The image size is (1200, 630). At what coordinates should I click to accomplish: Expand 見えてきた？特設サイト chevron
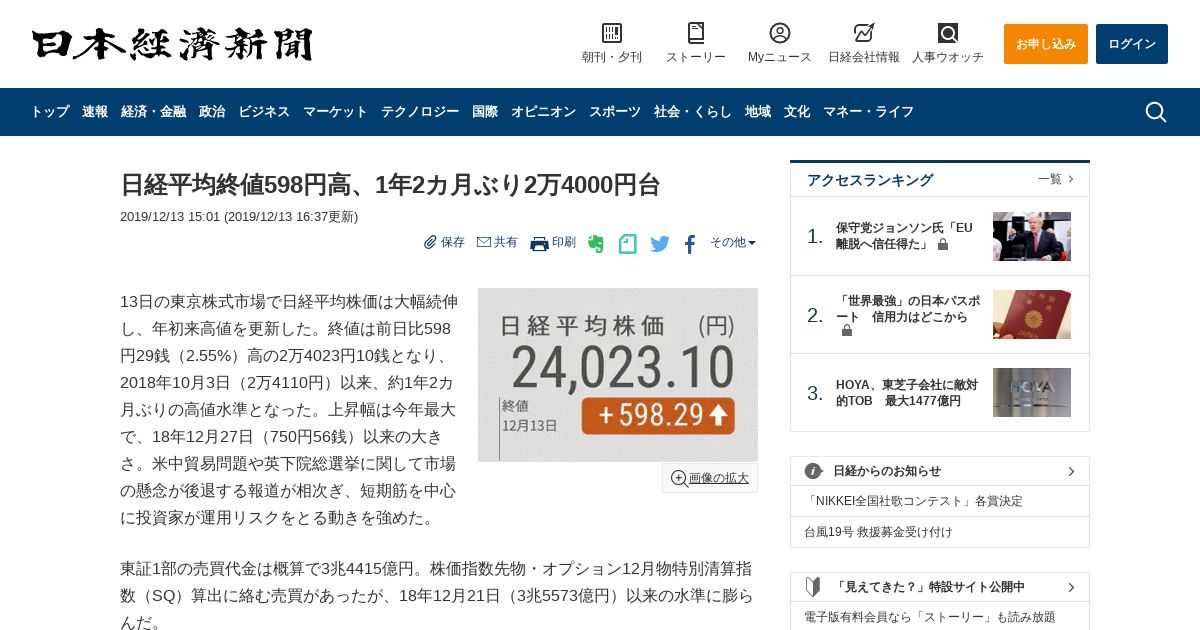pos(1071,587)
